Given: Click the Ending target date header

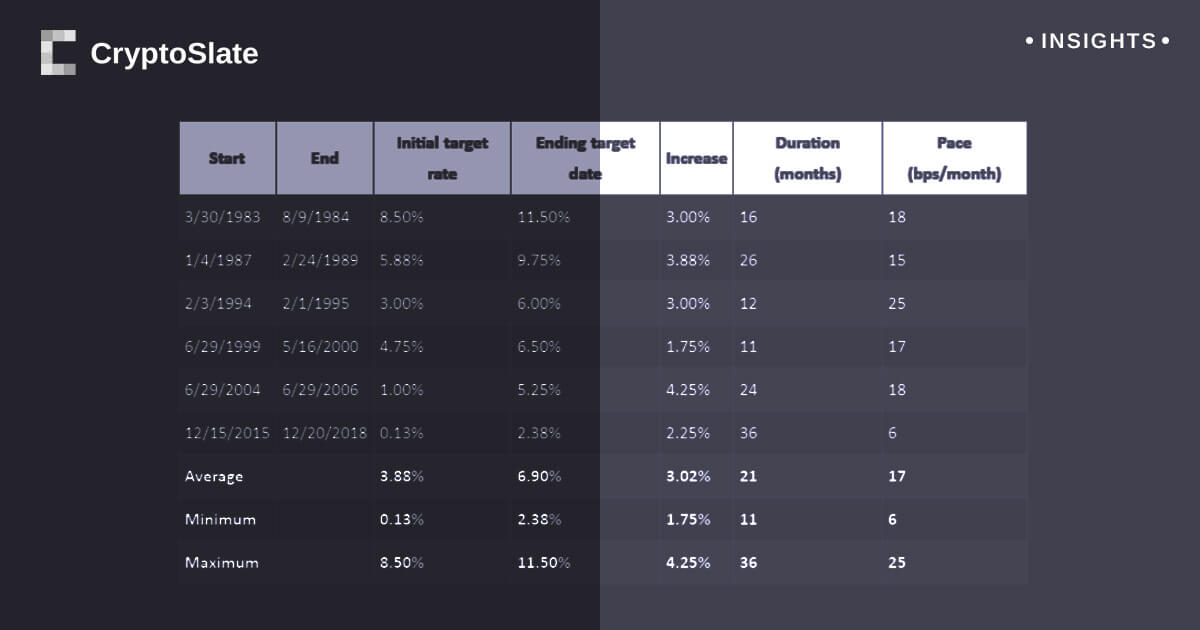Looking at the screenshot, I should [x=585, y=158].
